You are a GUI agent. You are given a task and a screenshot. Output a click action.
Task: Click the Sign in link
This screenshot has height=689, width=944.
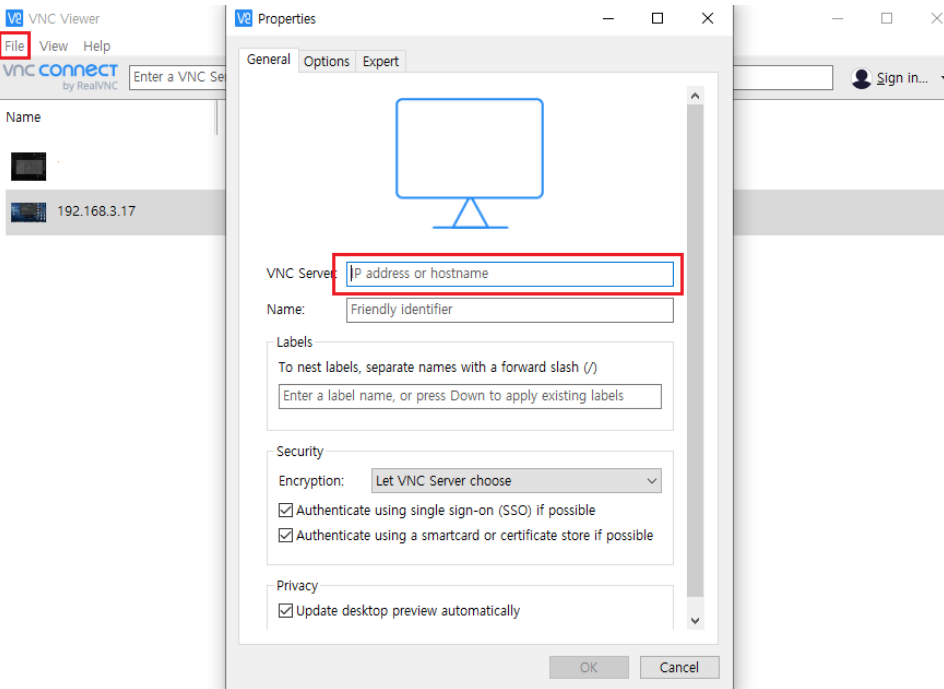tap(902, 78)
